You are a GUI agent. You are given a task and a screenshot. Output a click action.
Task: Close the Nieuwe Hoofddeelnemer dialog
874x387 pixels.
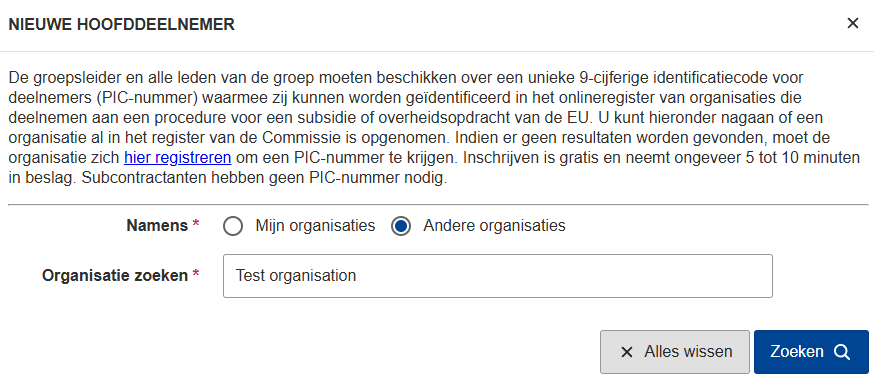(852, 23)
